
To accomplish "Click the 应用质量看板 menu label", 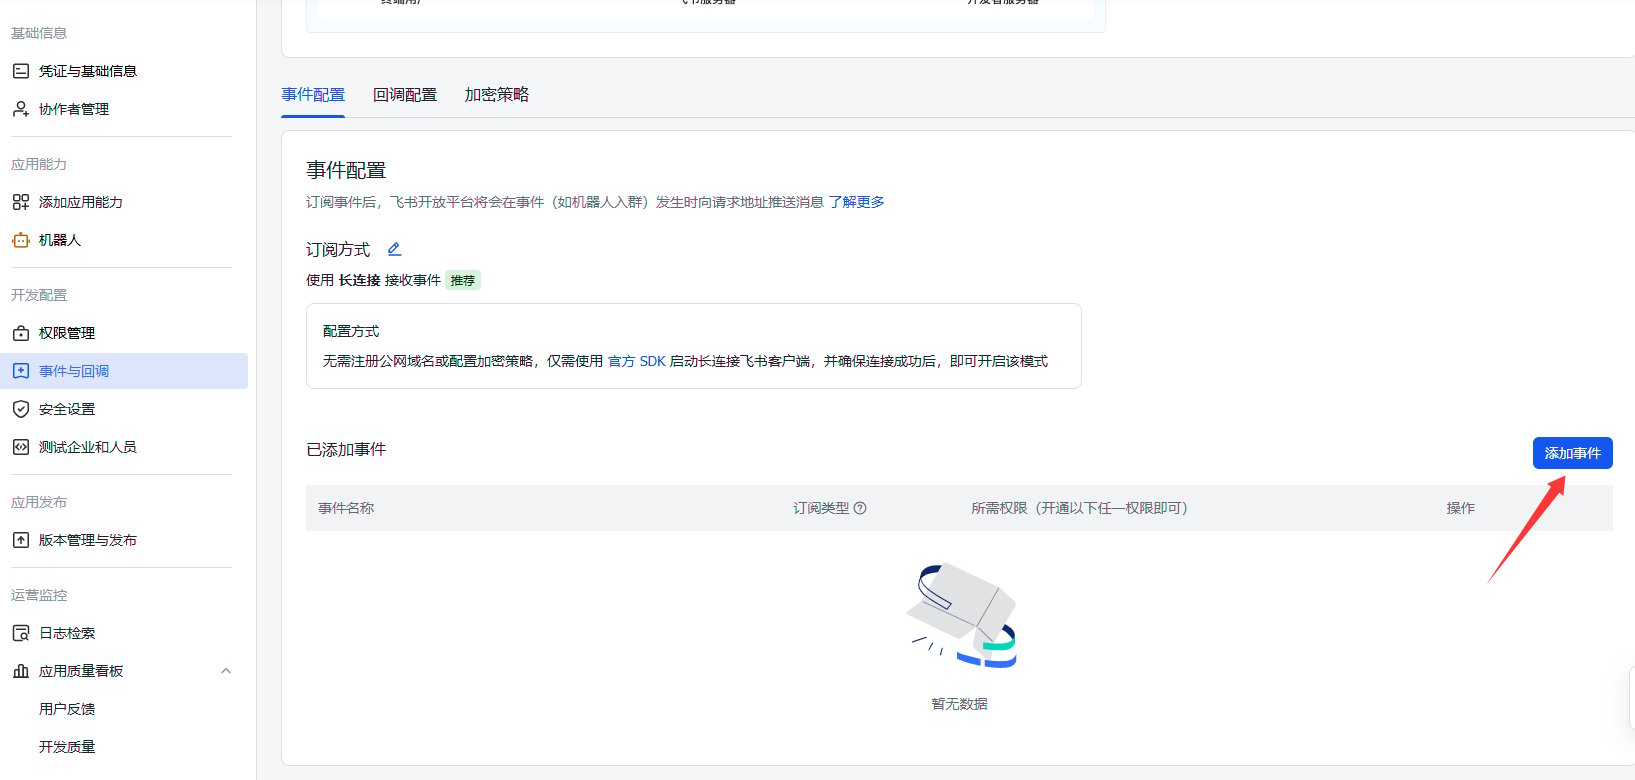I will click(81, 671).
